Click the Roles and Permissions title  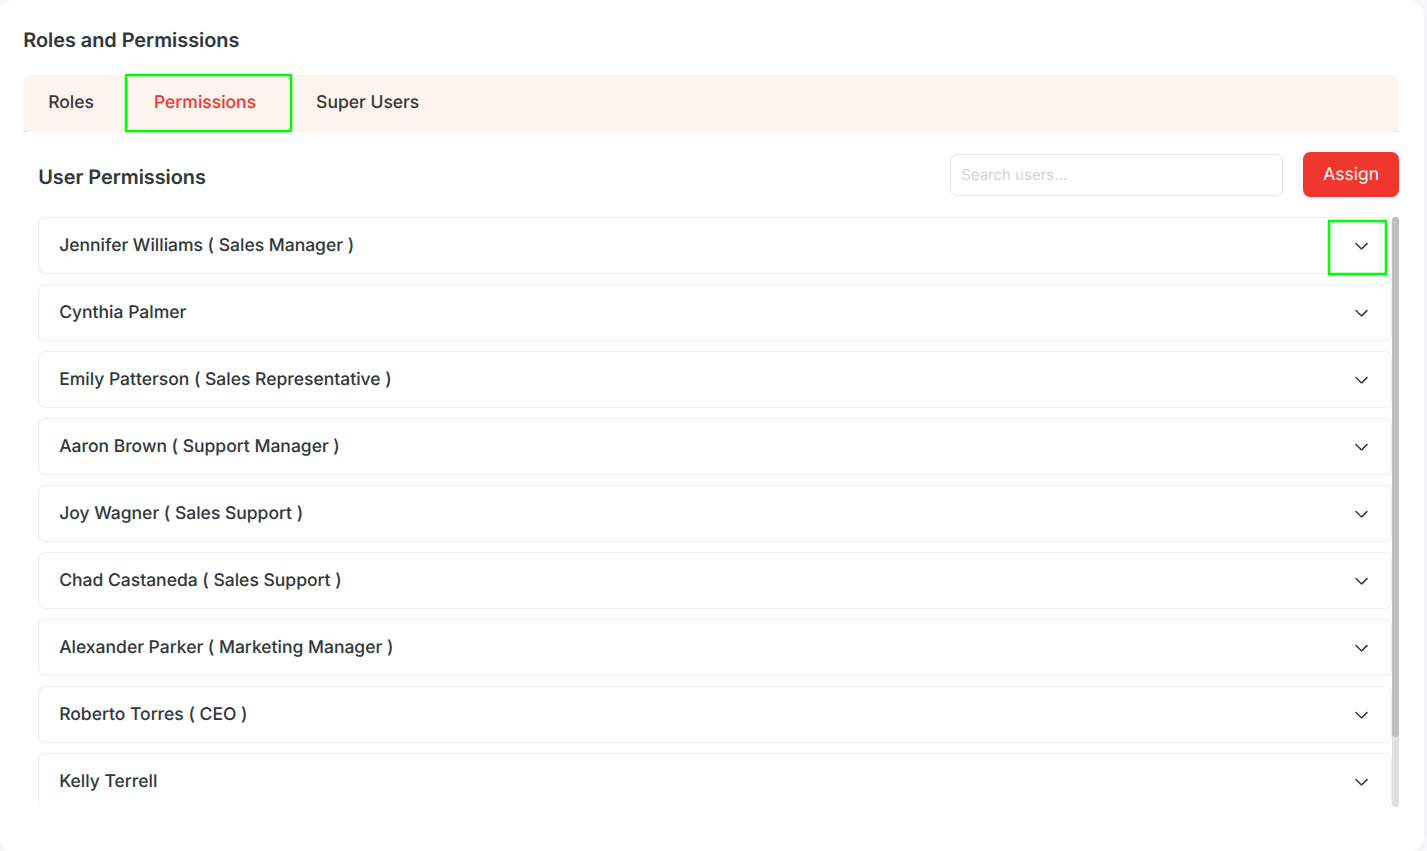click(x=131, y=40)
